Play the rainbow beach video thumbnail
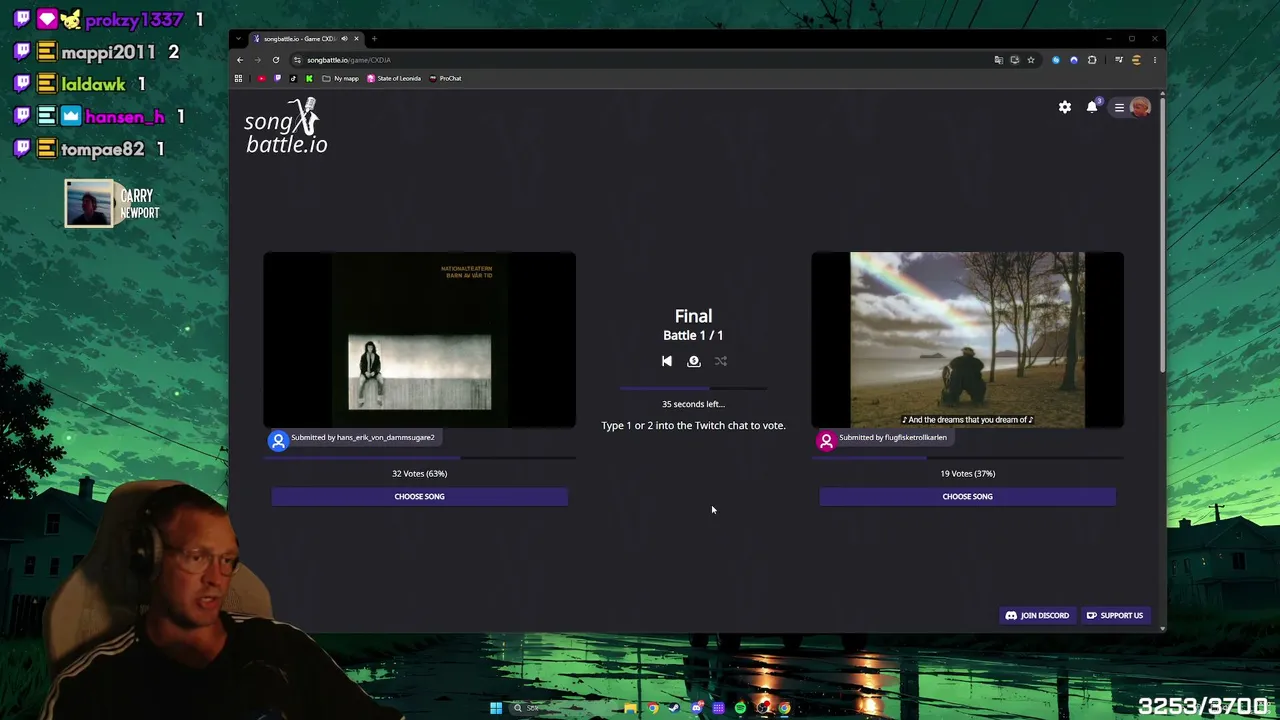This screenshot has width=1280, height=720. coord(967,340)
